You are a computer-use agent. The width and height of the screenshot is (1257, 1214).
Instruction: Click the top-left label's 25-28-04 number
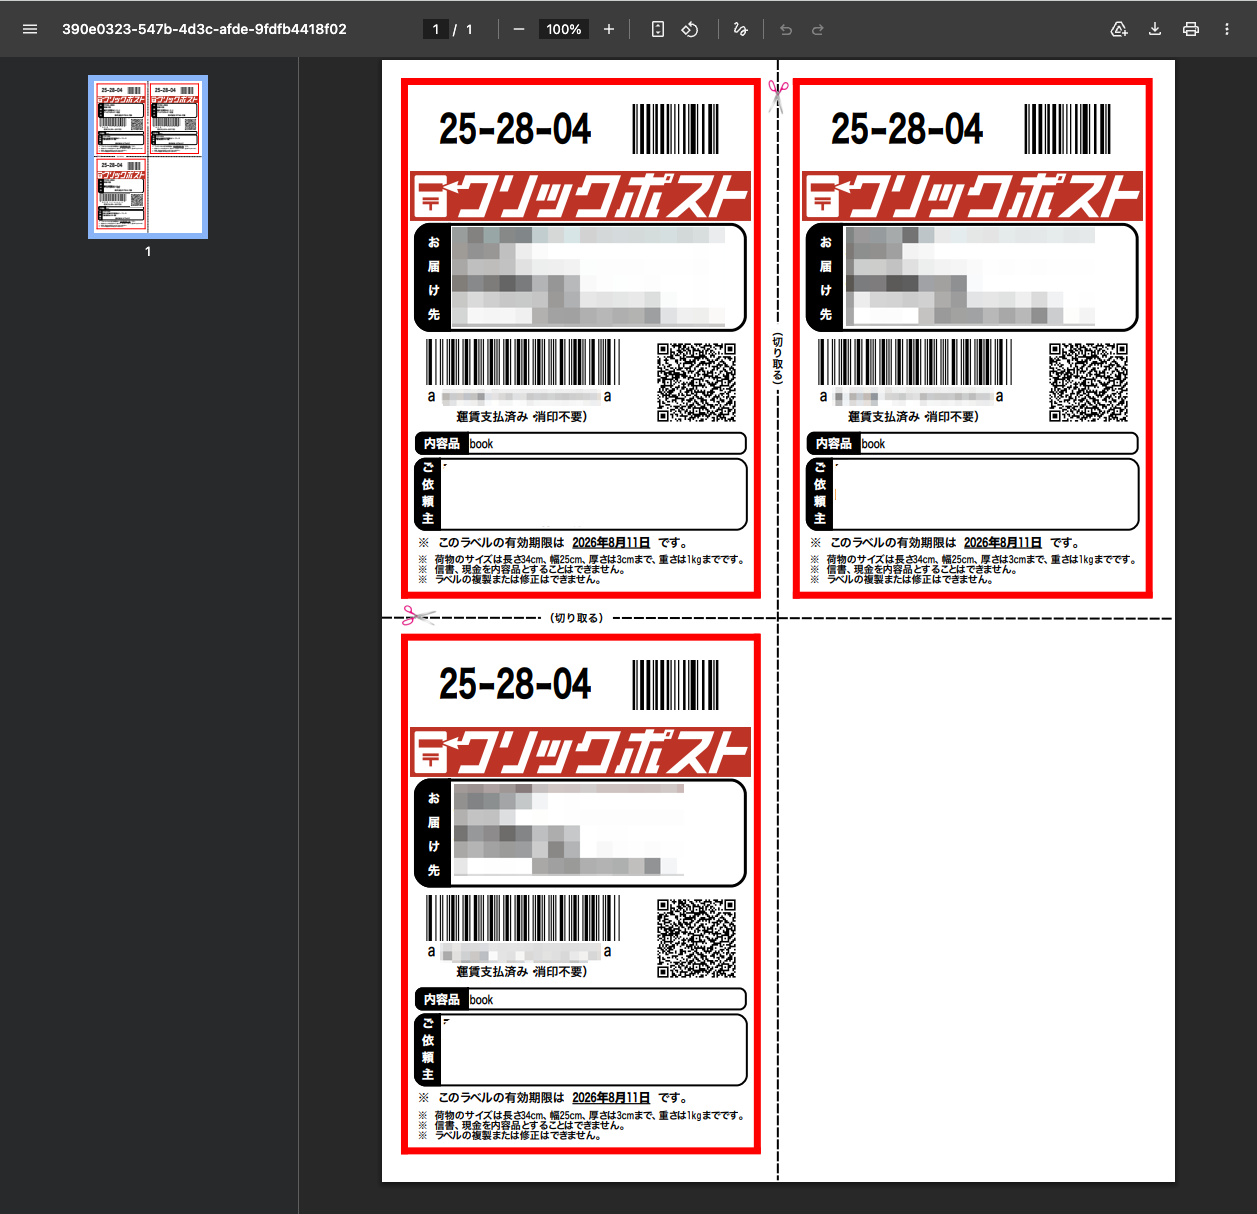point(515,129)
